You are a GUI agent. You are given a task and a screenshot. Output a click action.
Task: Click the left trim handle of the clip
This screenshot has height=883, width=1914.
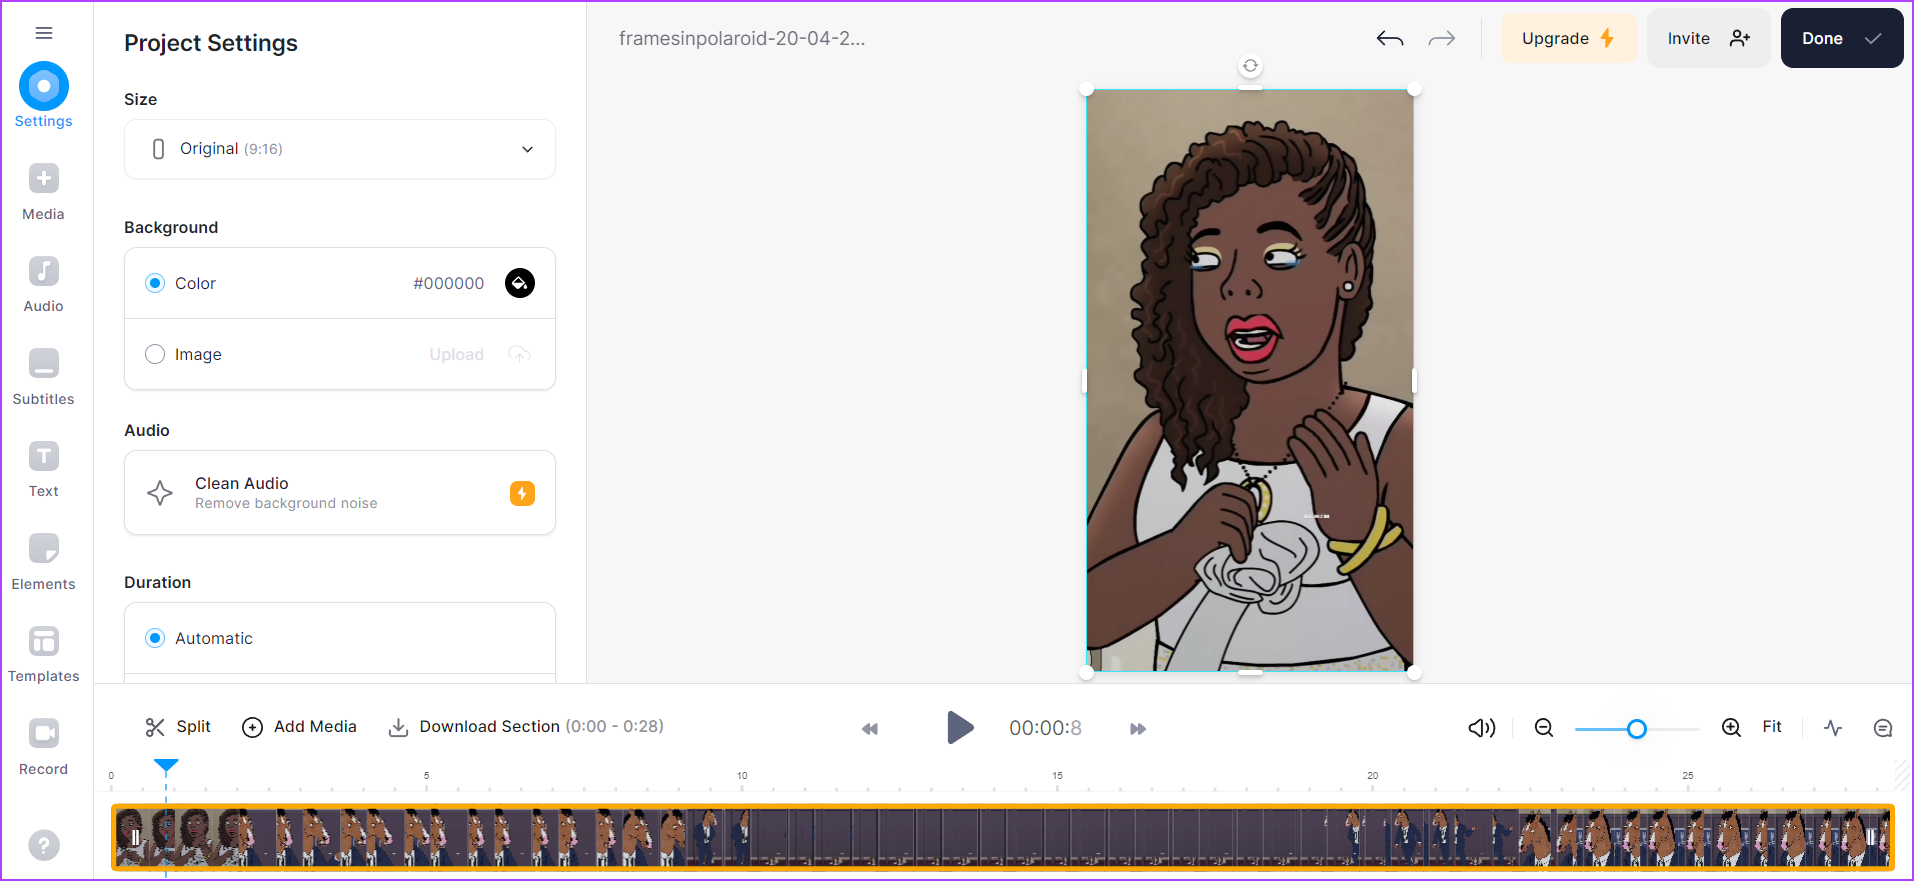tap(135, 838)
